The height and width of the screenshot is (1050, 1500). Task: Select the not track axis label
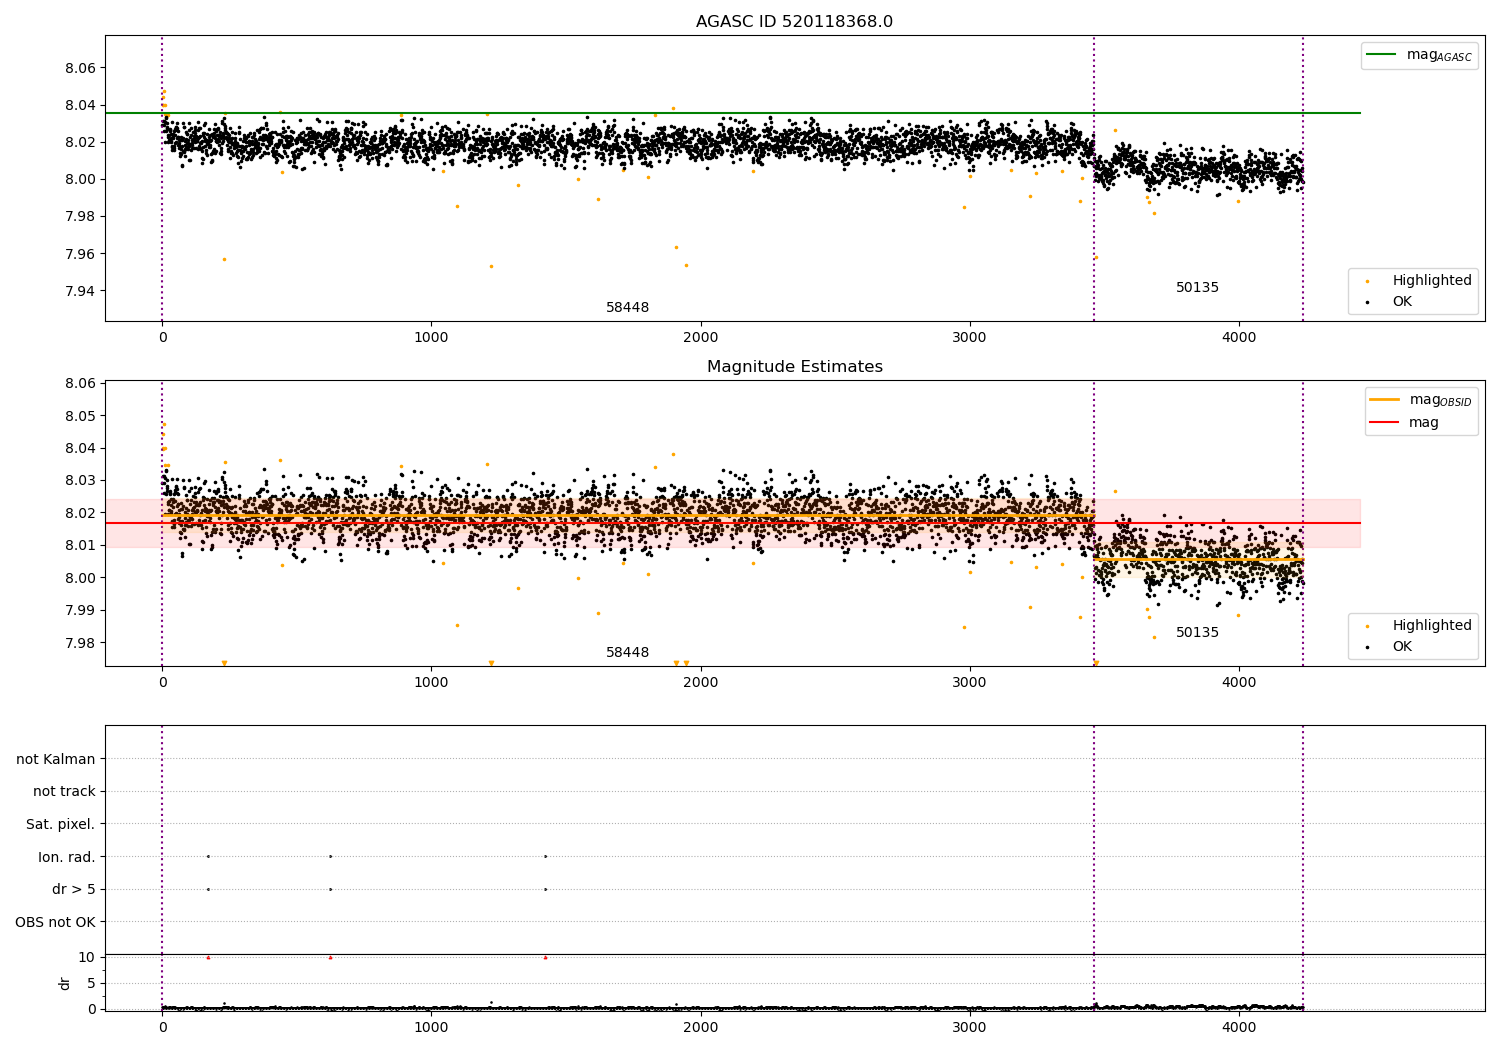(x=64, y=792)
